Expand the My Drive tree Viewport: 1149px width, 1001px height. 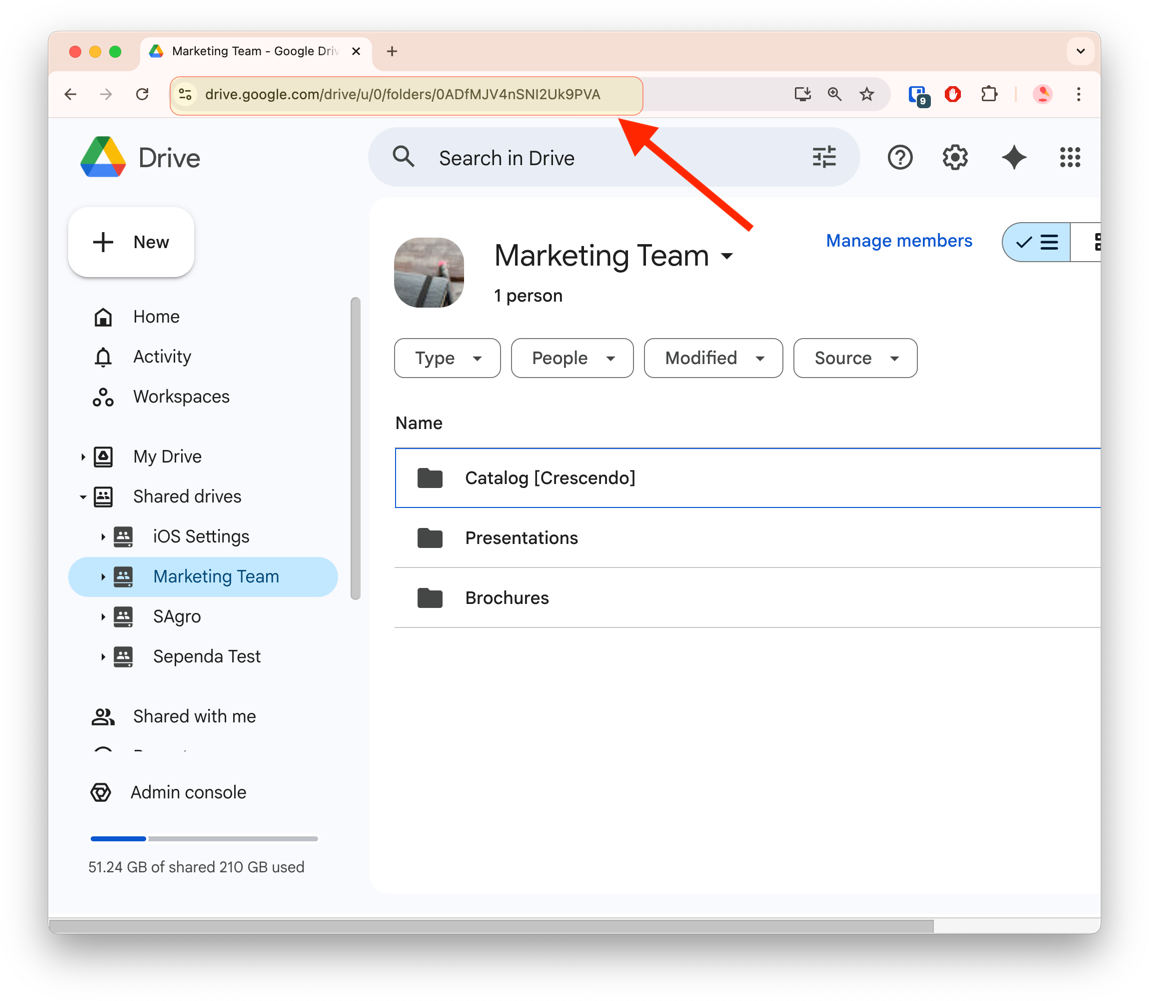tap(83, 457)
